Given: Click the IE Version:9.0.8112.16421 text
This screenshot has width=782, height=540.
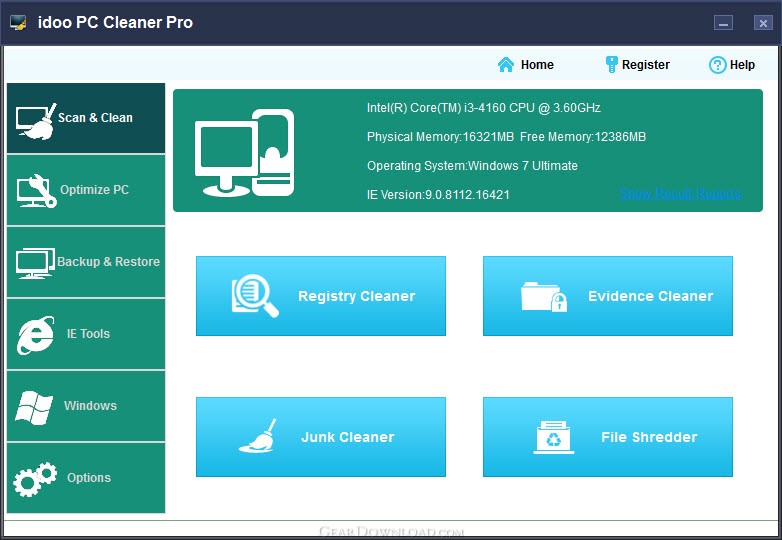Looking at the screenshot, I should click(438, 194).
